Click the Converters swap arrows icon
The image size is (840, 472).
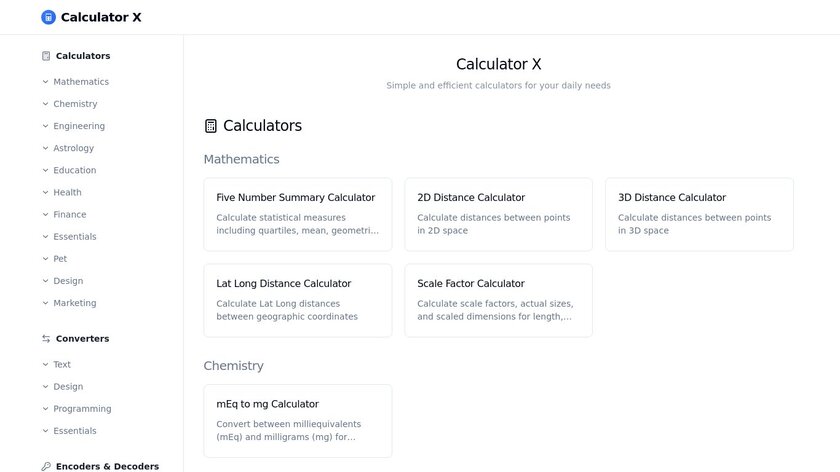pos(46,339)
